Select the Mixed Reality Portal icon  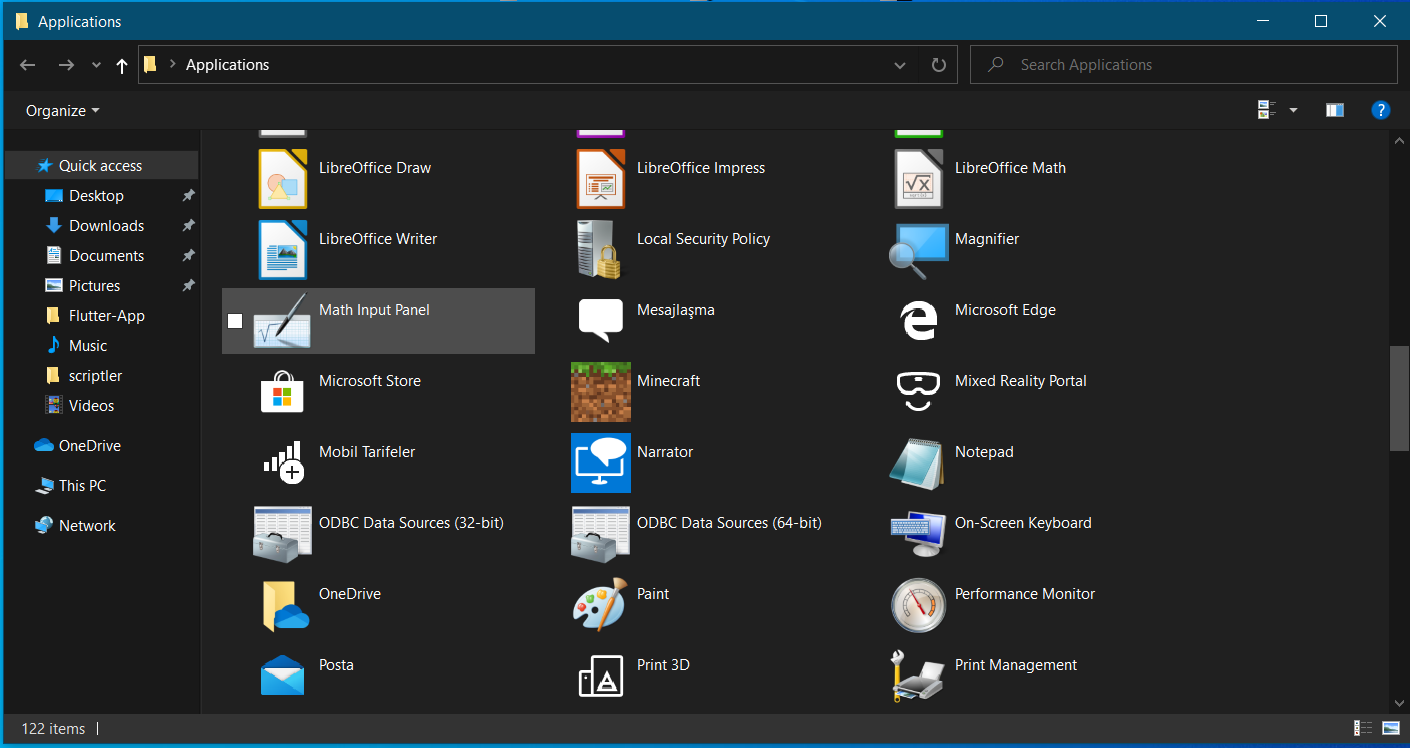point(919,392)
